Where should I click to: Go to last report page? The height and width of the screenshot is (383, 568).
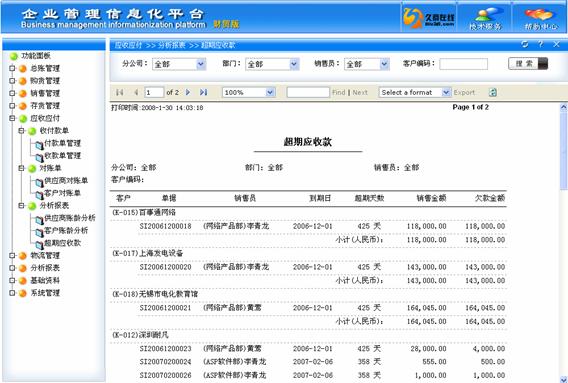click(203, 92)
